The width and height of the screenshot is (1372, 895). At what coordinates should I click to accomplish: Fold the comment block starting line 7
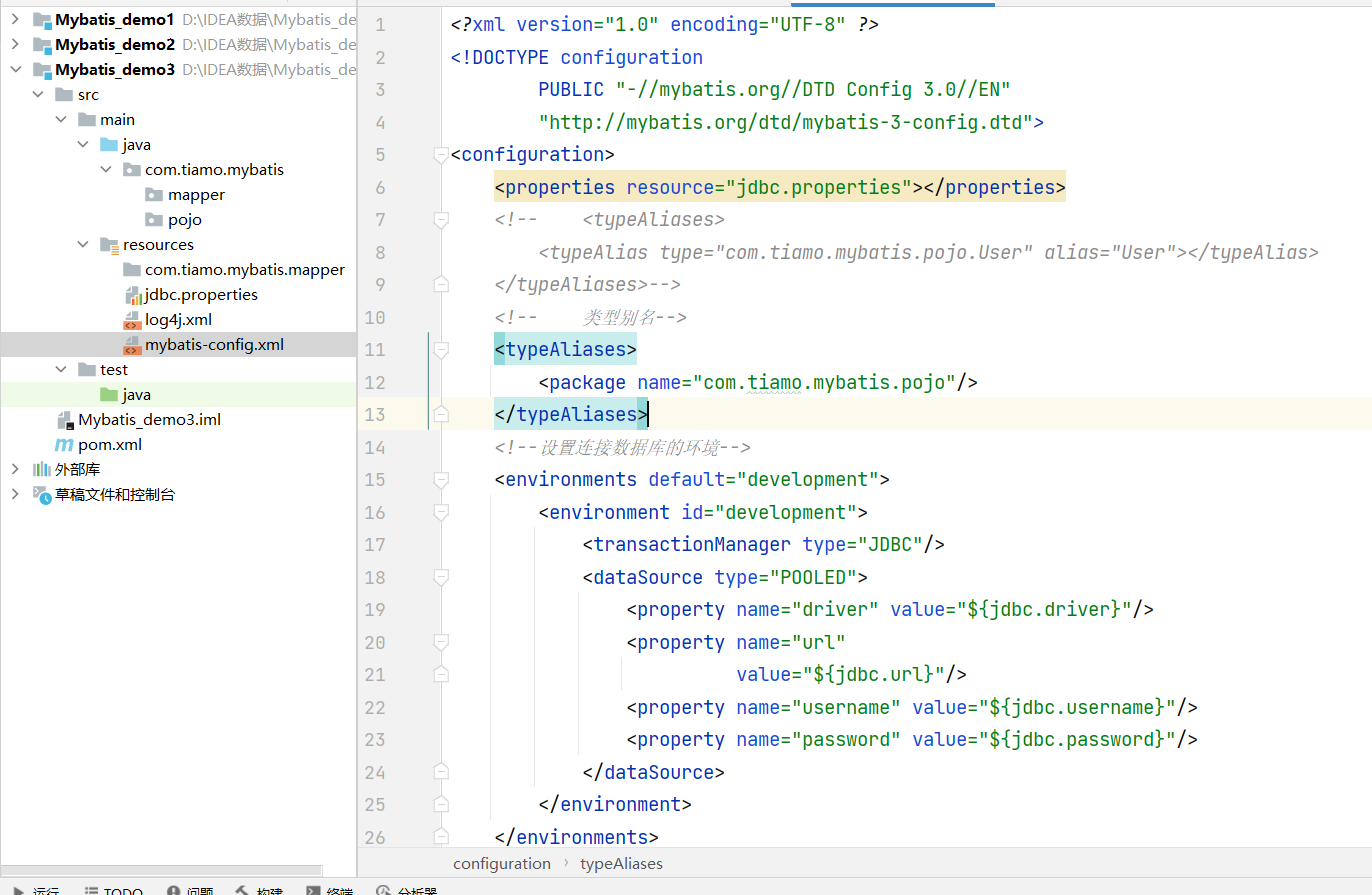click(440, 219)
